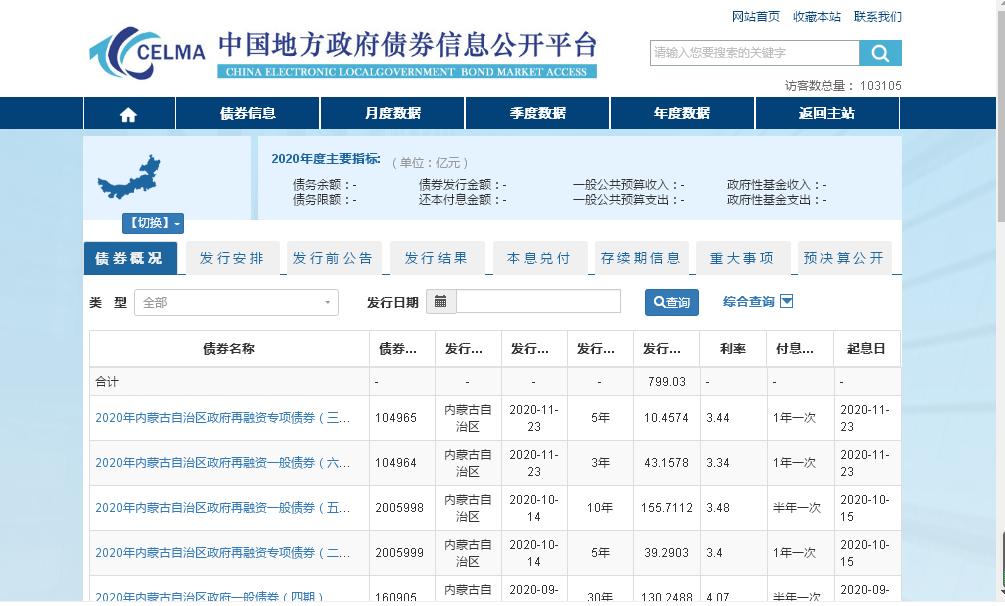Open the 预决算公开 tab
The image size is (1005, 606).
coord(844,258)
